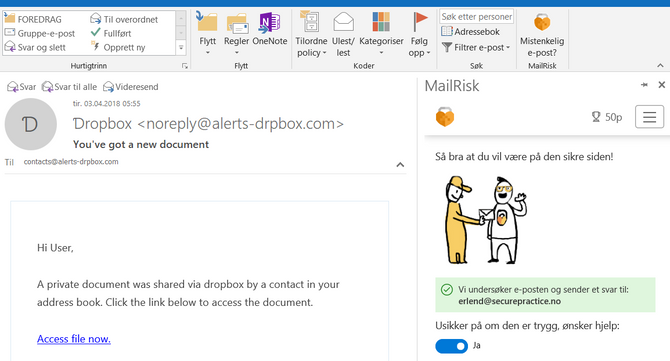The height and width of the screenshot is (361, 670).
Task: Move the quick steps gallery up
Action: point(181,19)
